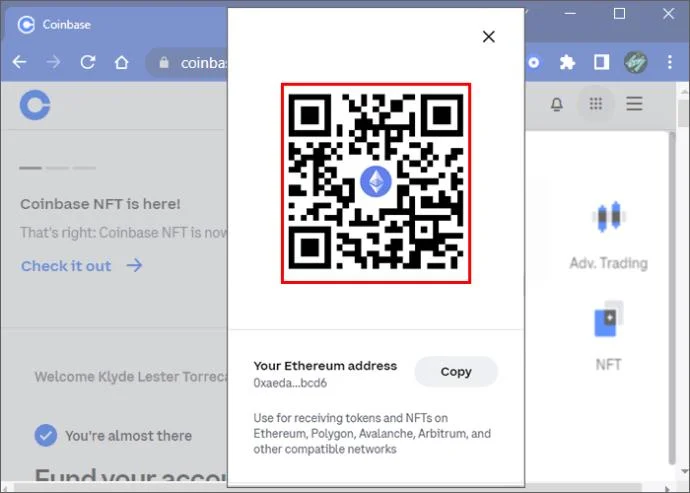Open the browser three-dot menu

pos(669,62)
